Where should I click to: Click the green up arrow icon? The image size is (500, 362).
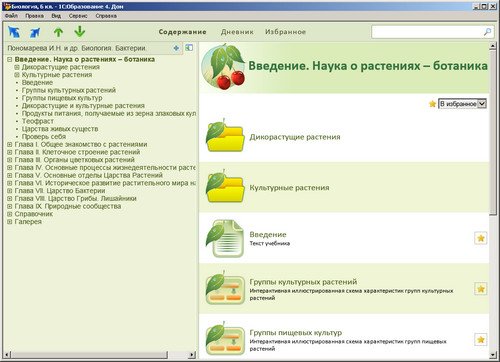click(x=58, y=32)
